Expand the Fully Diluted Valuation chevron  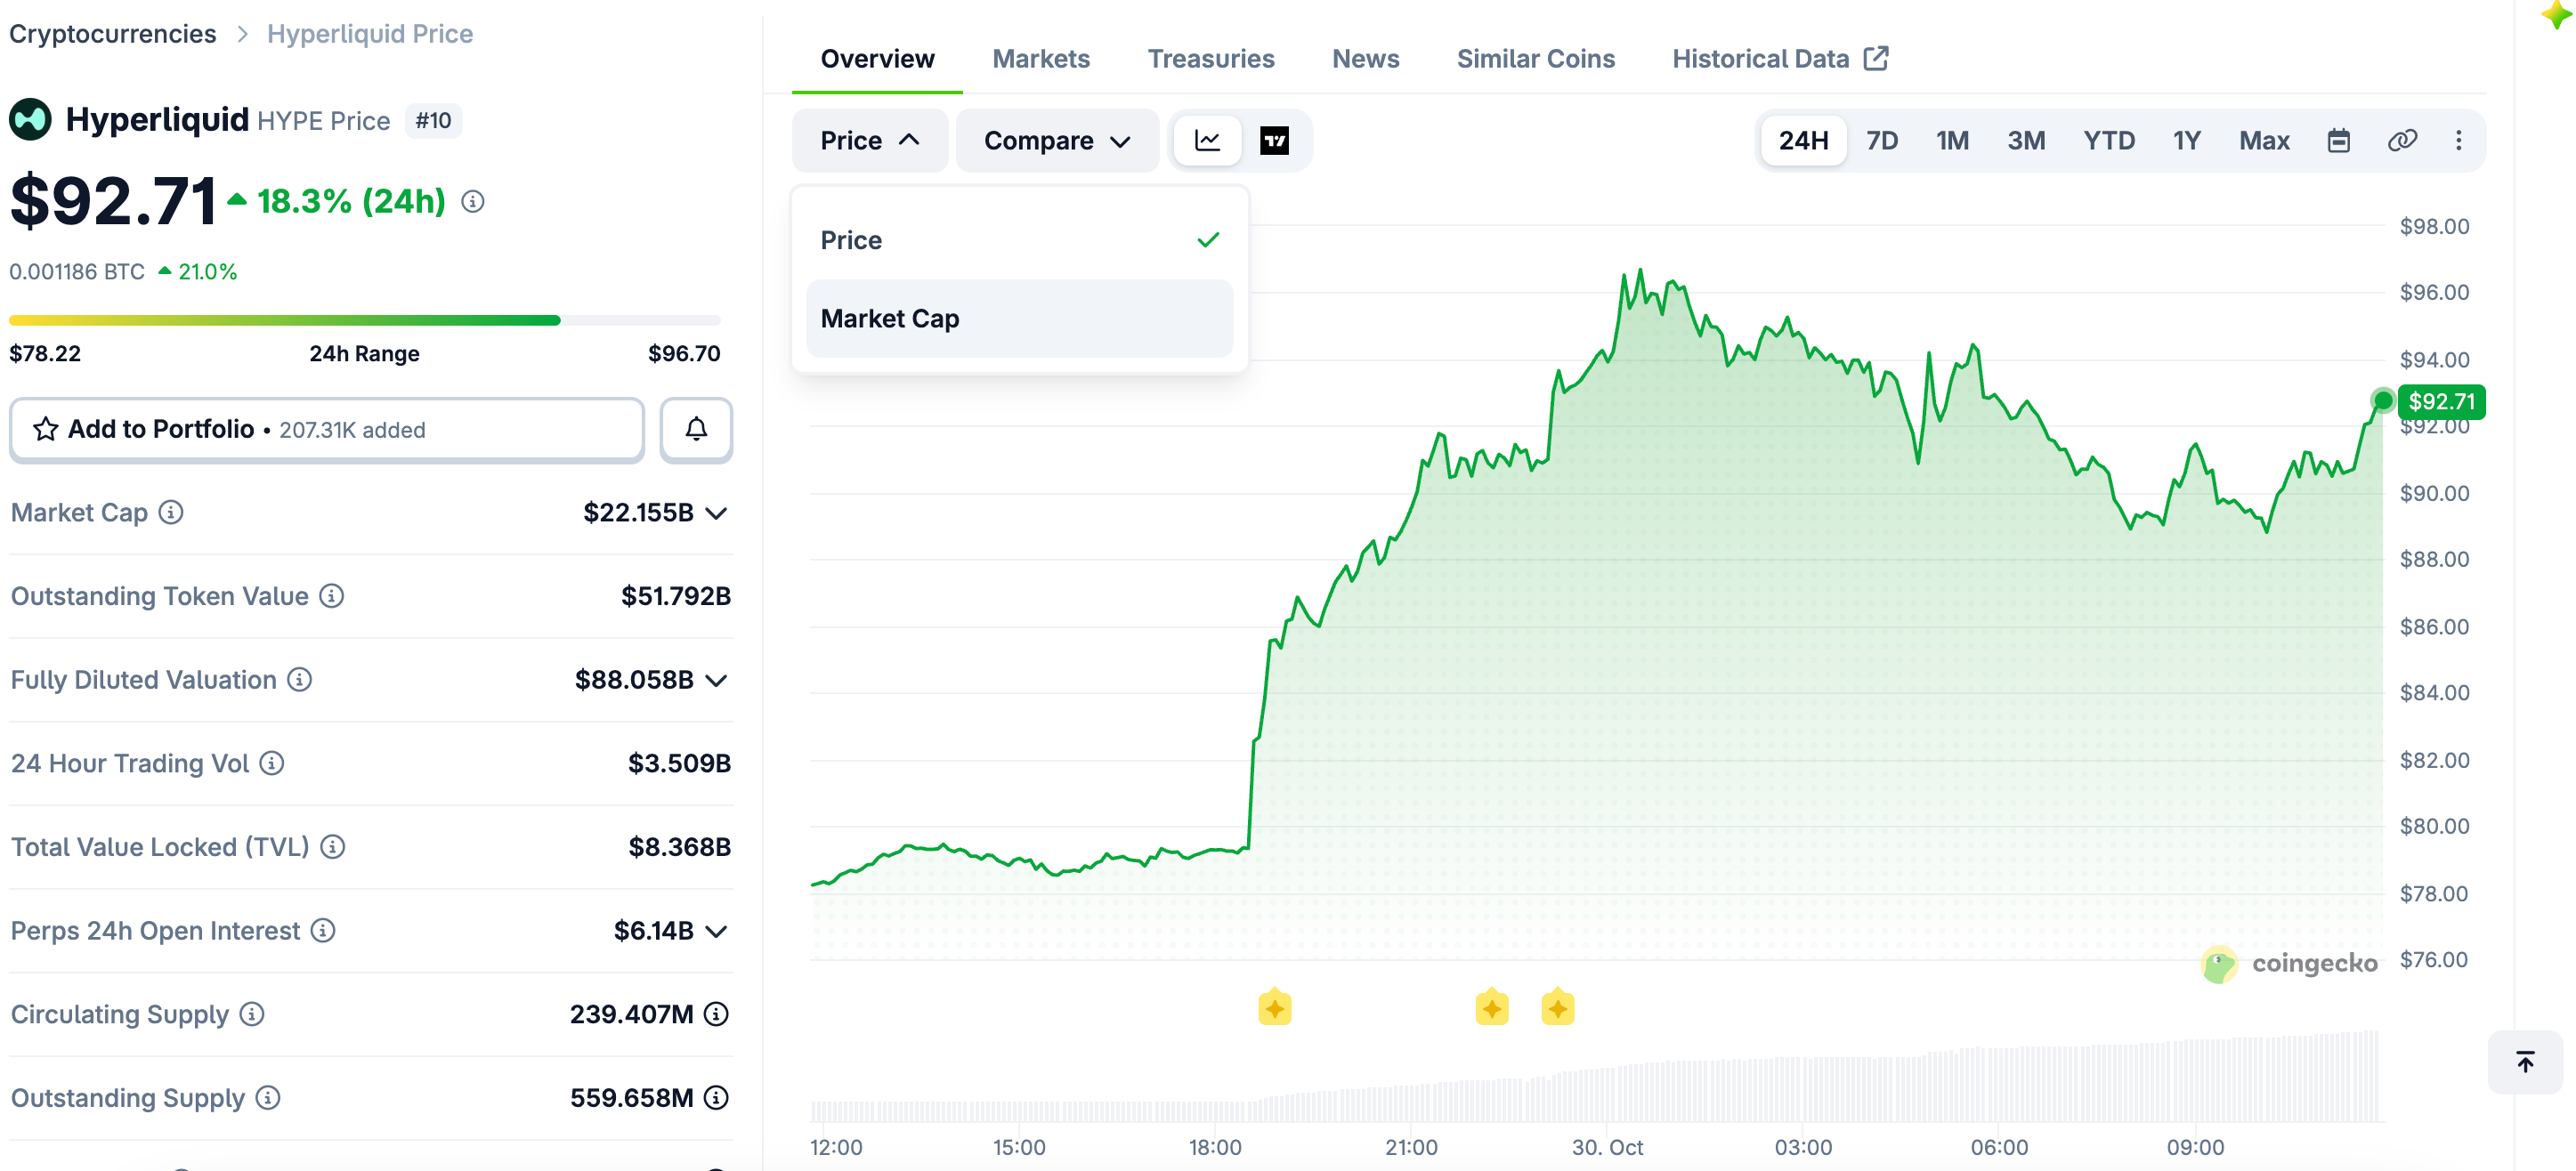pos(716,680)
